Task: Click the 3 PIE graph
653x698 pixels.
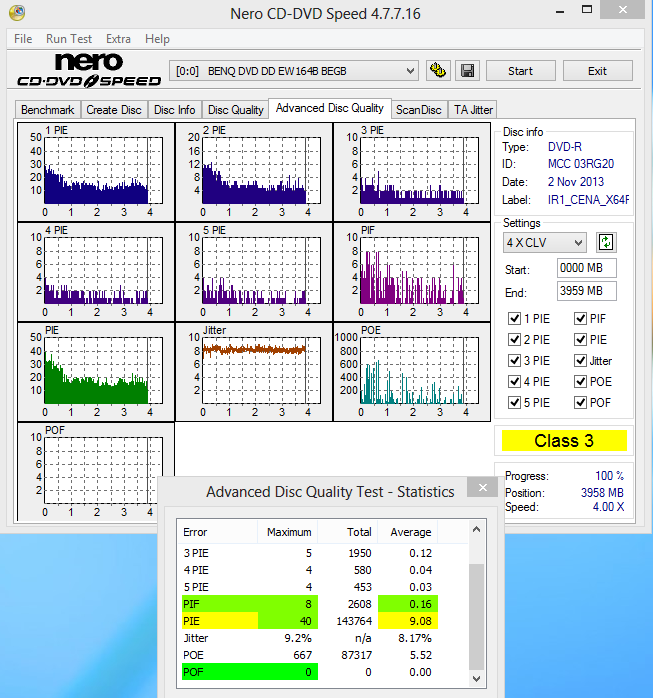Action: tap(412, 172)
